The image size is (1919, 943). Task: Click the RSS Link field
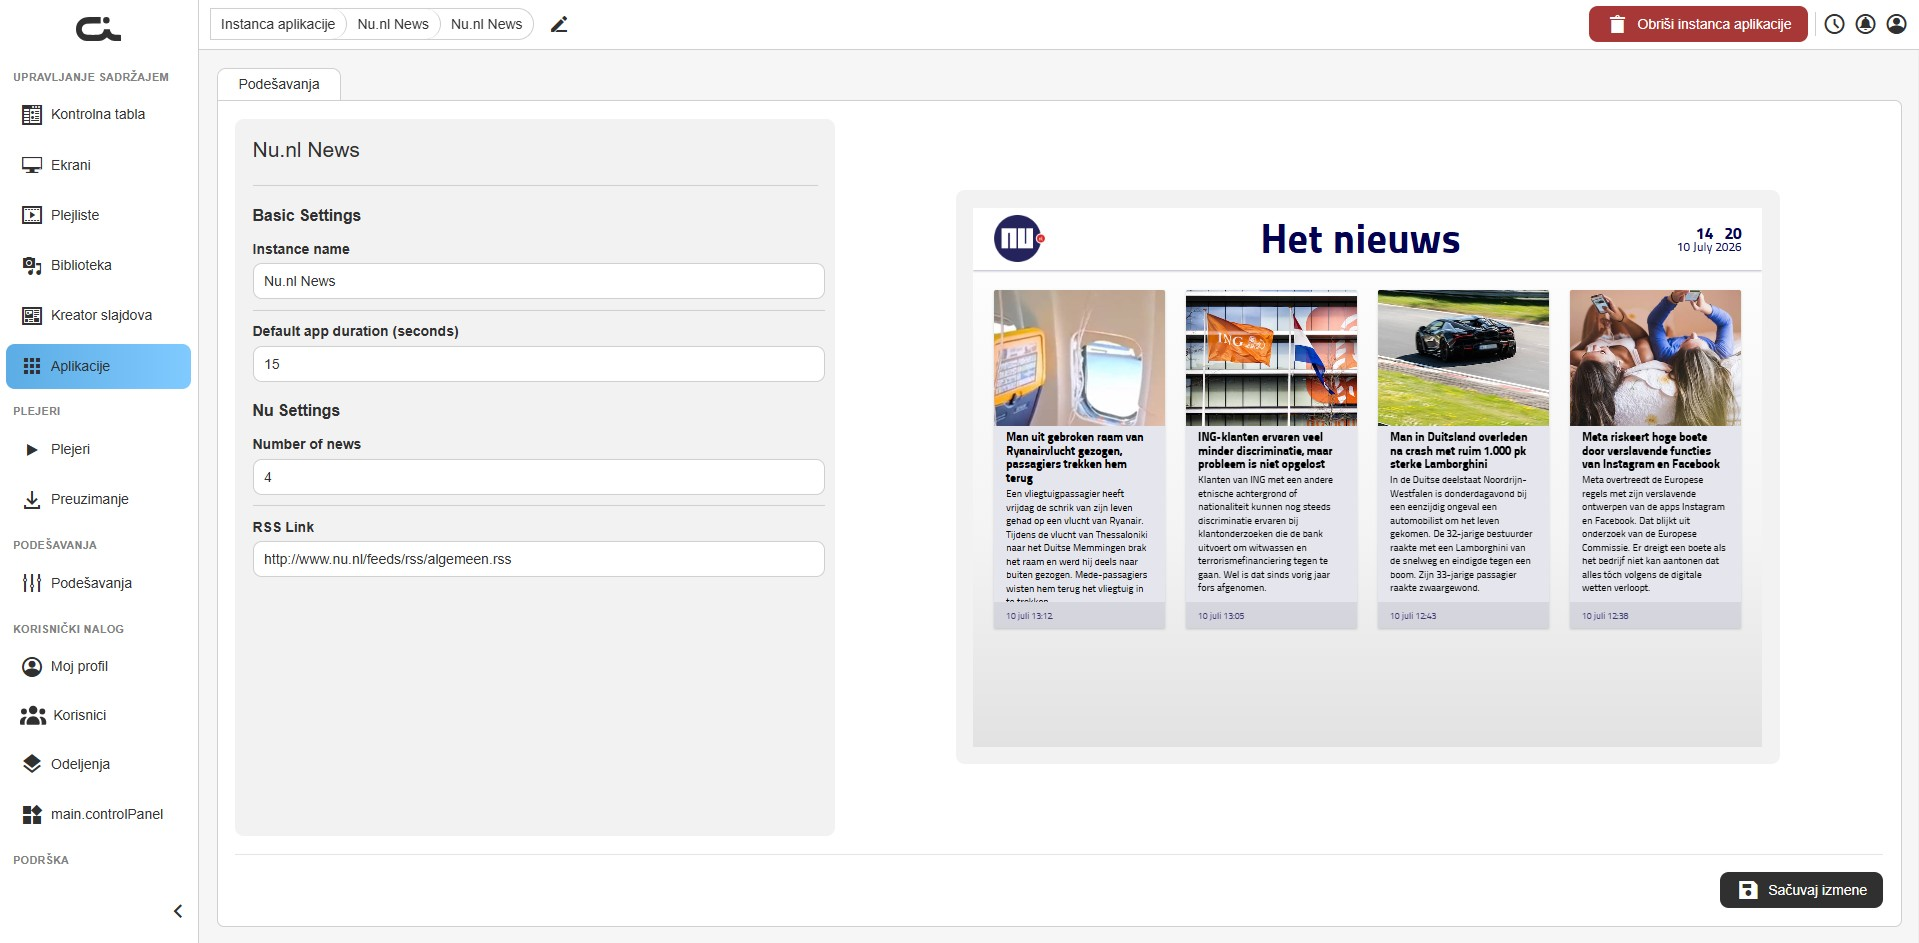coord(538,559)
